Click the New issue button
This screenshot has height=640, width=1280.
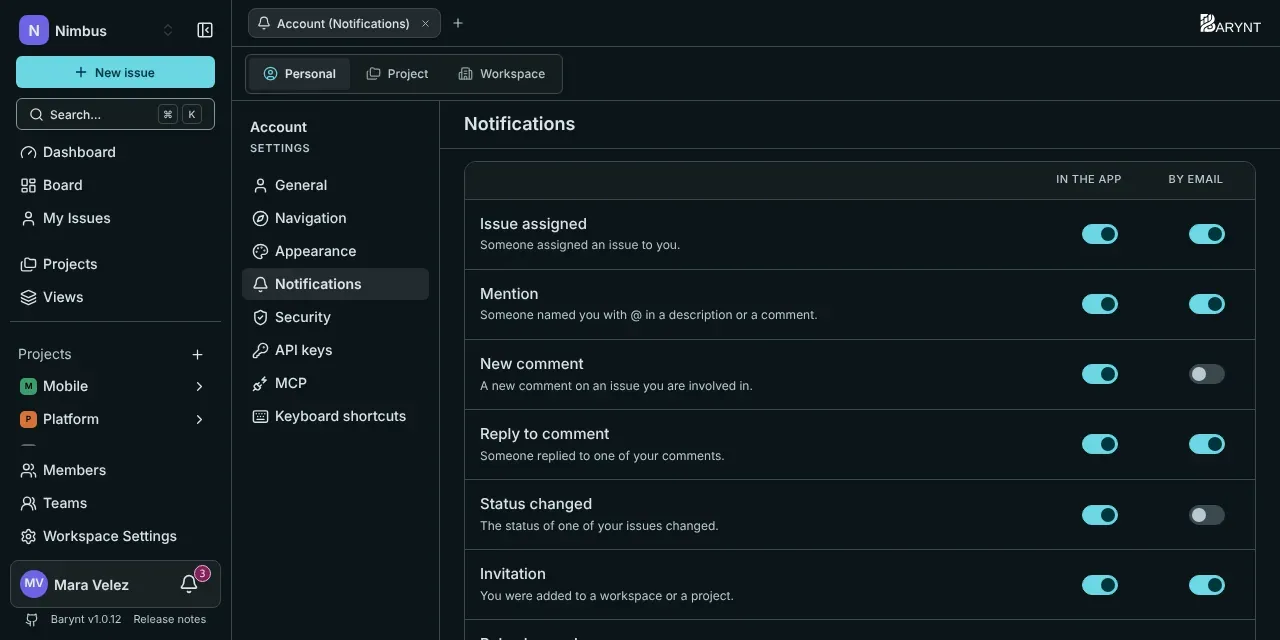tap(115, 72)
